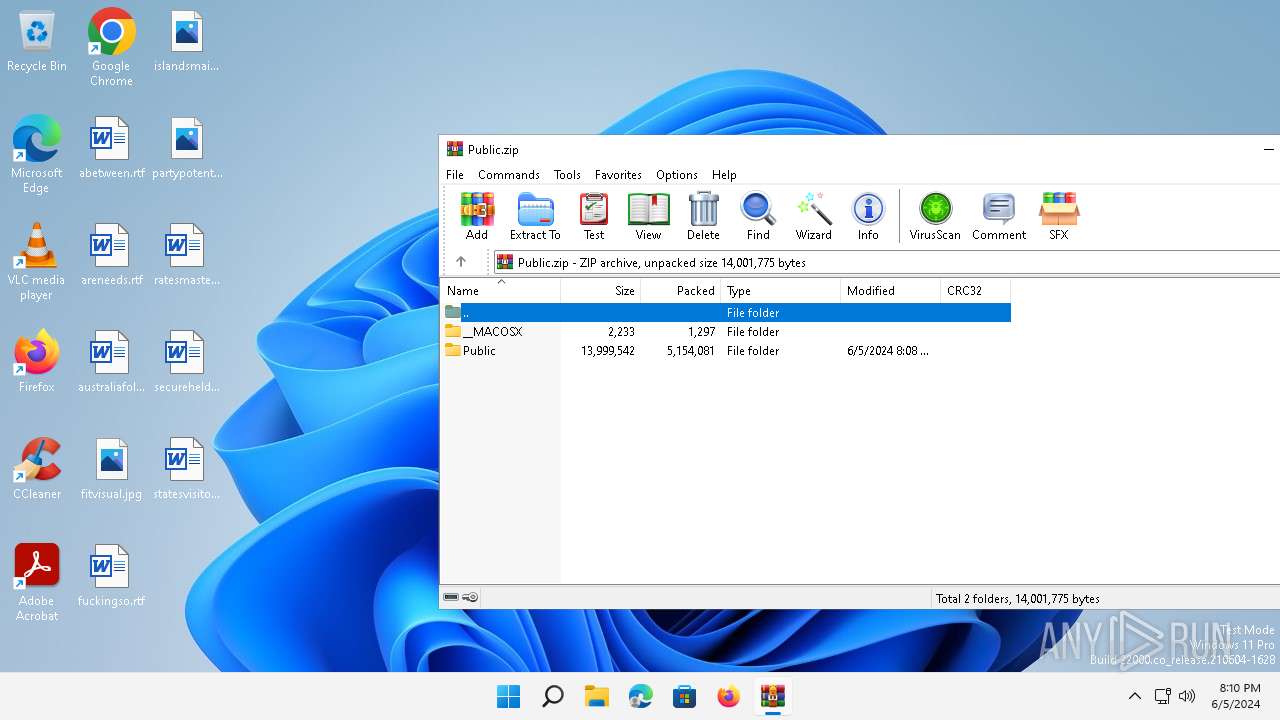
Task: Select secureheld... desktop document
Action: pos(186,363)
